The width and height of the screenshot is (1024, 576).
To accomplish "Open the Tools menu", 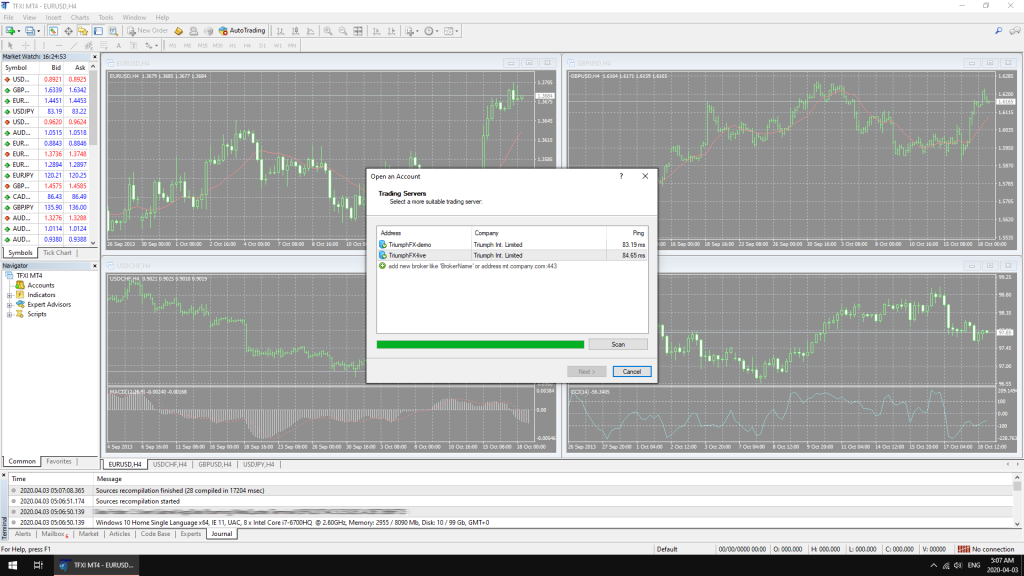I will coord(106,18).
